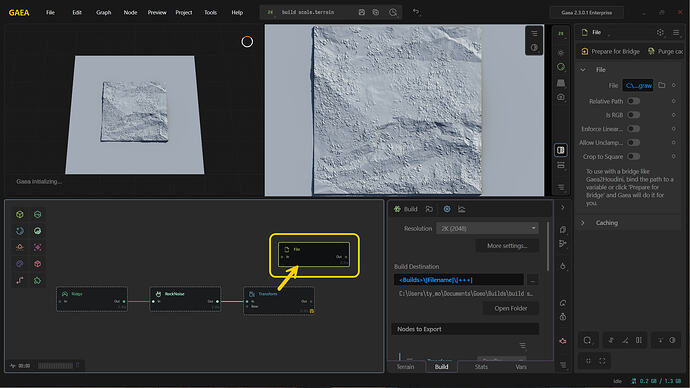
Task: Open the File panel hamburger options menu
Action: (x=675, y=32)
